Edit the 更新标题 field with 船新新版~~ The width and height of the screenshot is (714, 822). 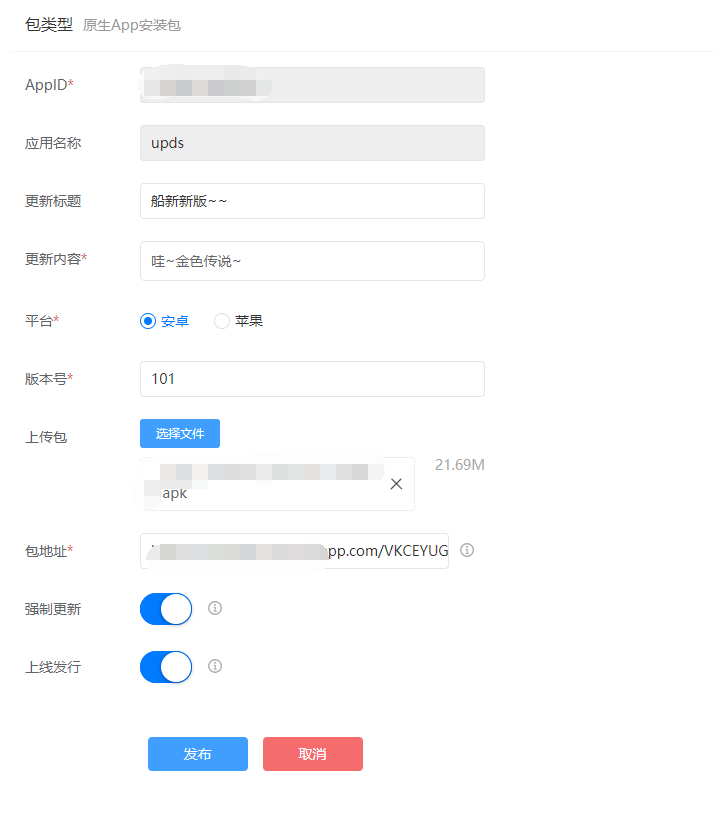click(x=312, y=201)
